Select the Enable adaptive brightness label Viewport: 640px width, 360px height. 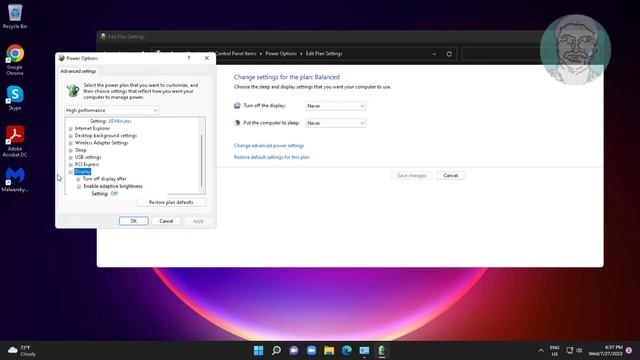(113, 186)
